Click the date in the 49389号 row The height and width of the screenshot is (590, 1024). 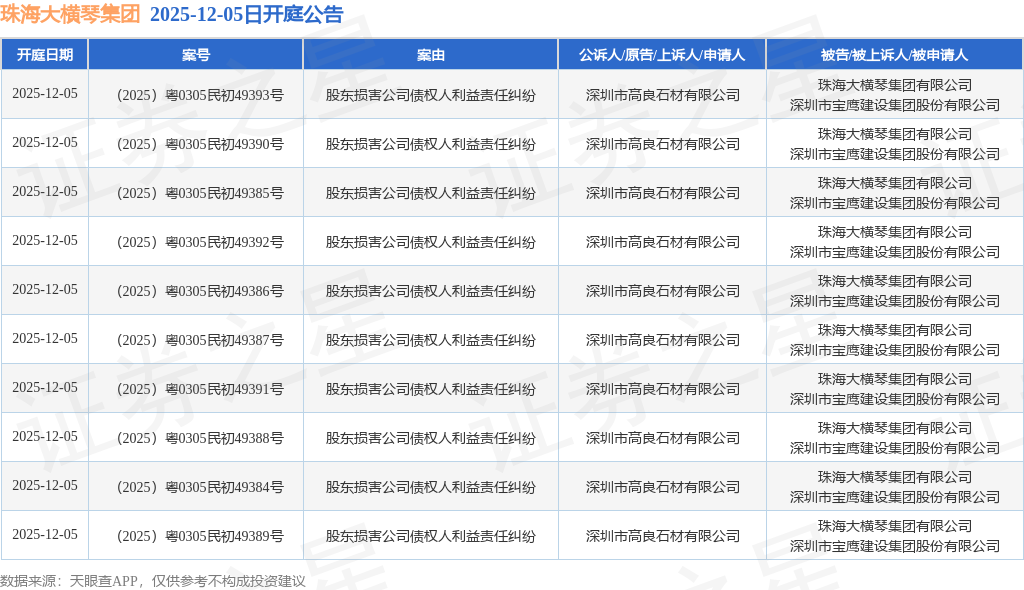click(x=44, y=534)
